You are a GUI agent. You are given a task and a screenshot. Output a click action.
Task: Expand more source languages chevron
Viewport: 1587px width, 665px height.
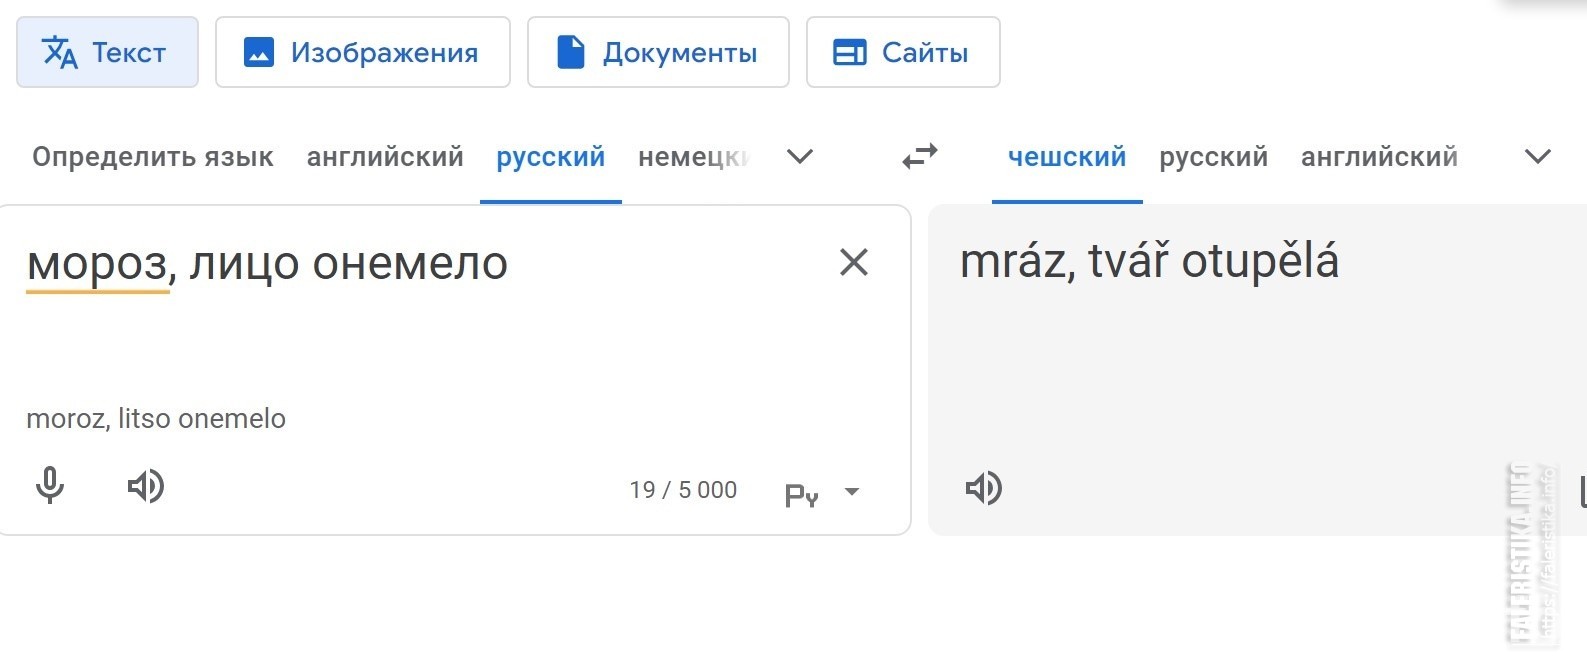click(x=800, y=157)
